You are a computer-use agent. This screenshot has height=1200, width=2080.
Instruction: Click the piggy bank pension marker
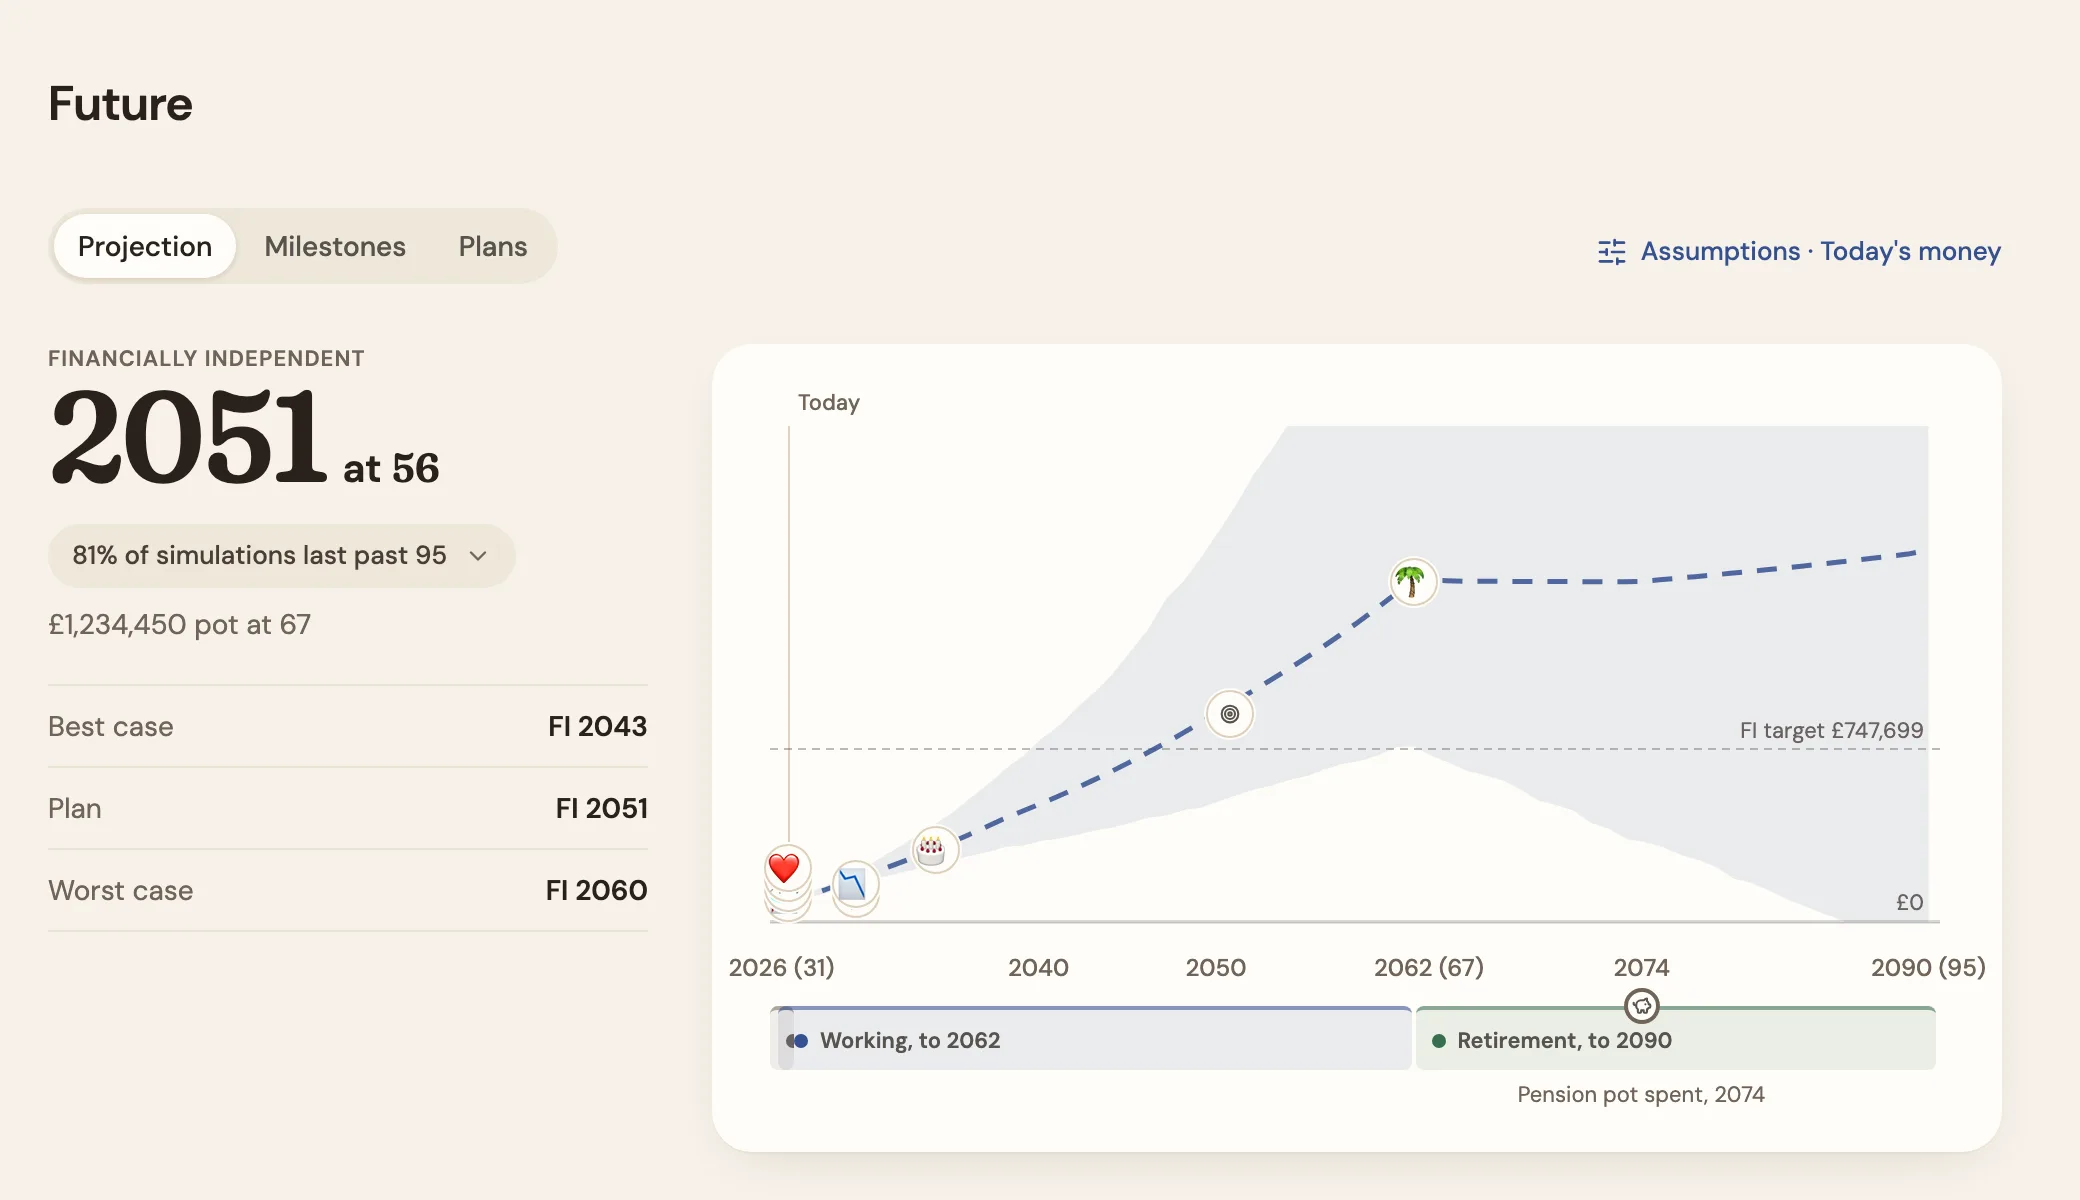coord(1641,1006)
